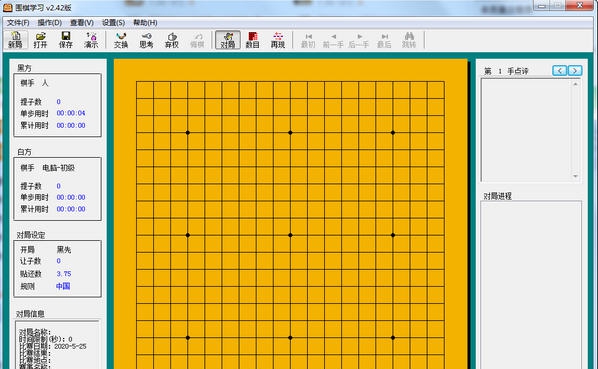Click black's 单步用时 time 00:00:04
Image resolution: width=598 pixels, height=369 pixels.
click(x=71, y=113)
